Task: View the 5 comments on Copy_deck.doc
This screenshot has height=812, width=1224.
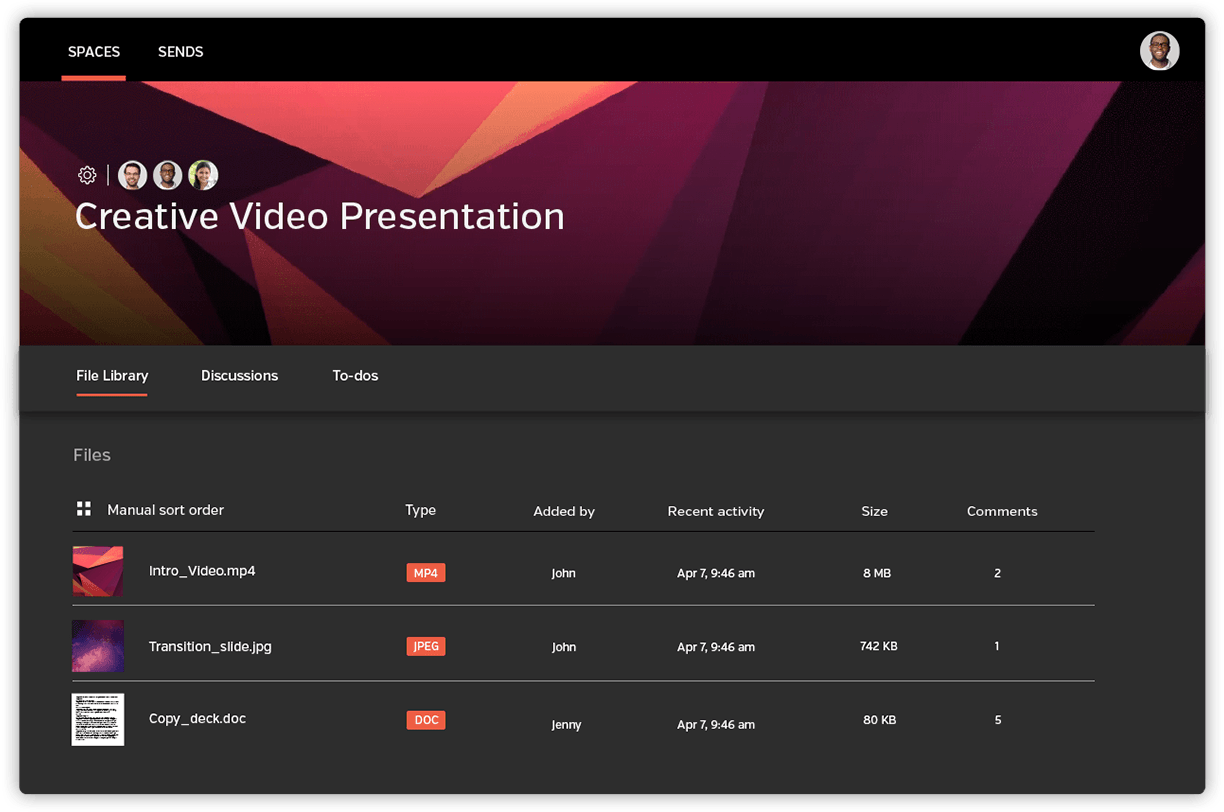Action: tap(997, 719)
